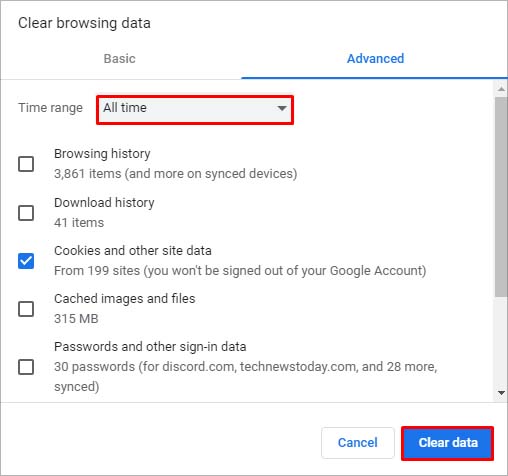The height and width of the screenshot is (476, 508).
Task: Select the Passwords and other sign-in data checkbox
Action: click(x=26, y=367)
